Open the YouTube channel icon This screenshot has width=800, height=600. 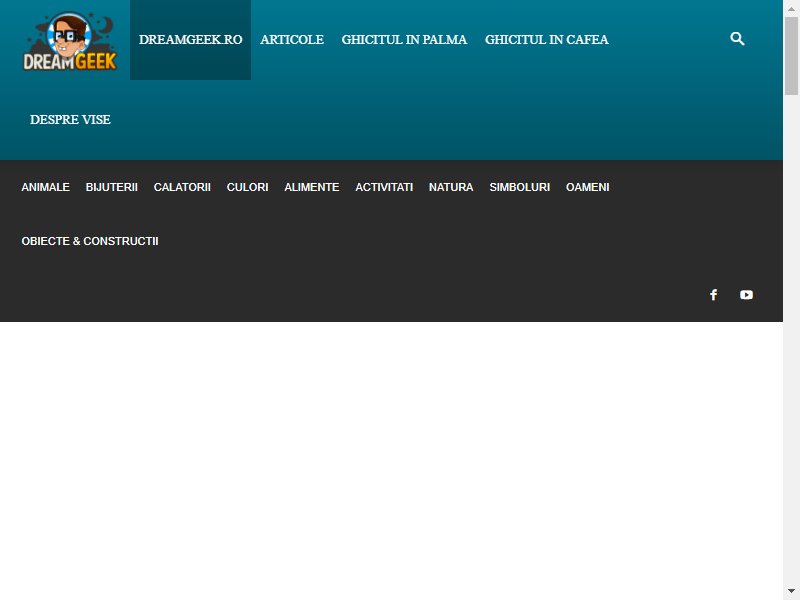point(746,295)
